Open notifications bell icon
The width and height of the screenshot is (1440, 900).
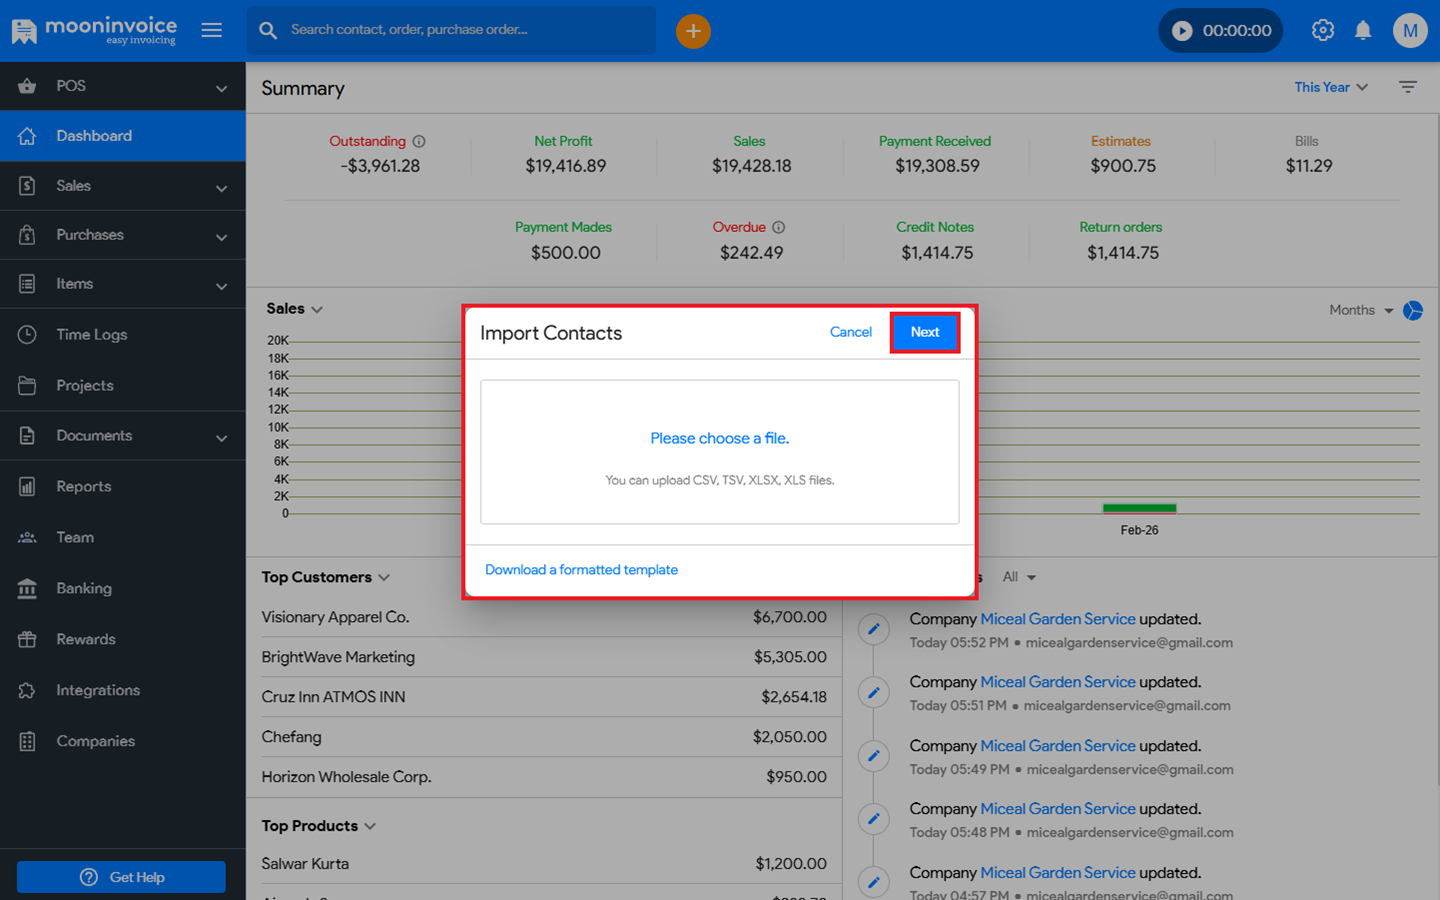click(1362, 31)
